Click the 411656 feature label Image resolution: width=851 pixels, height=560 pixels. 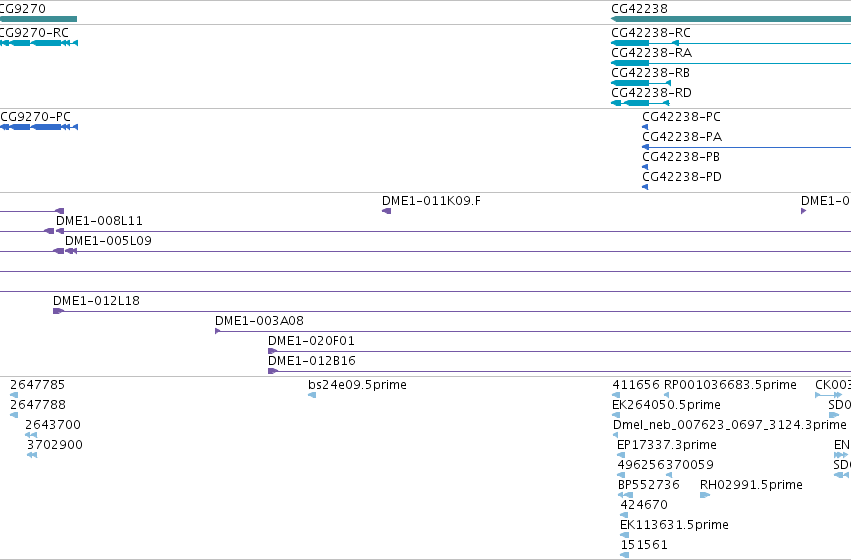coord(636,385)
